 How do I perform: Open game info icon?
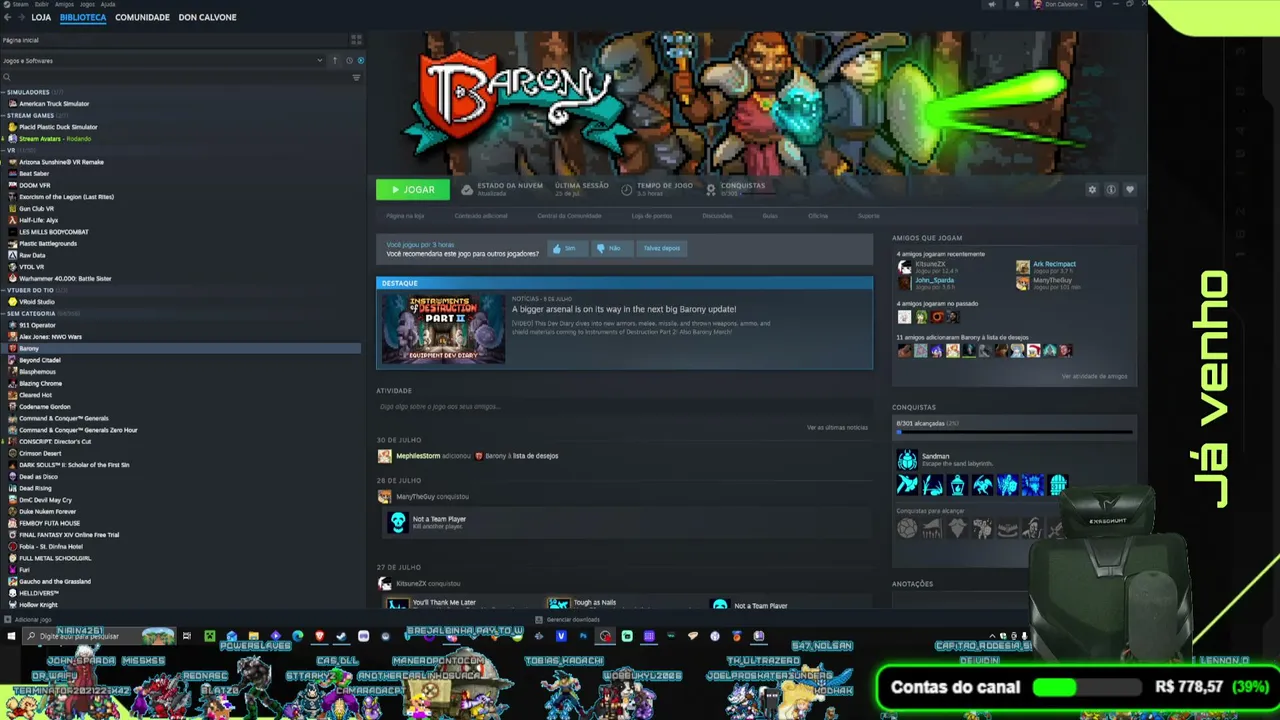click(1111, 189)
